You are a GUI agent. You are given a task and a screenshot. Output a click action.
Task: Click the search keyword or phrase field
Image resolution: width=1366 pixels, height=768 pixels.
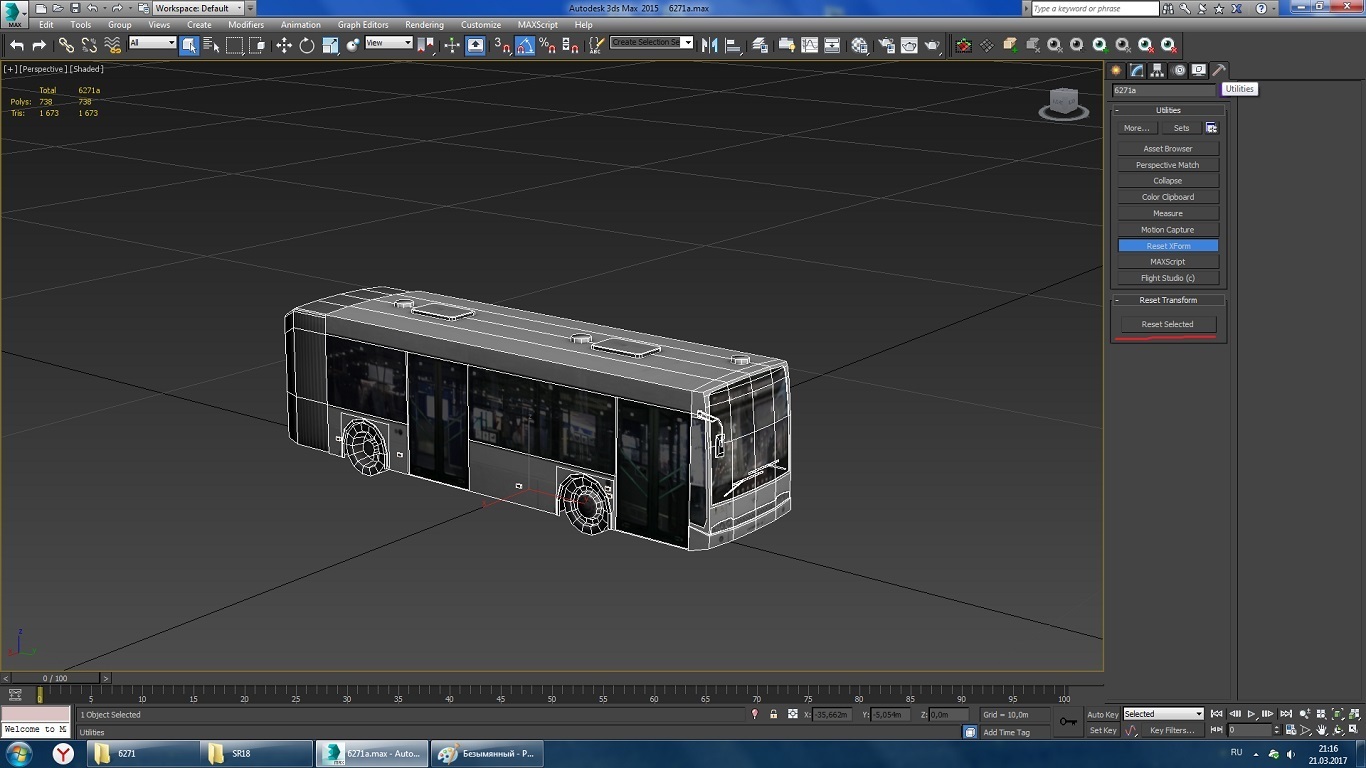point(1094,8)
